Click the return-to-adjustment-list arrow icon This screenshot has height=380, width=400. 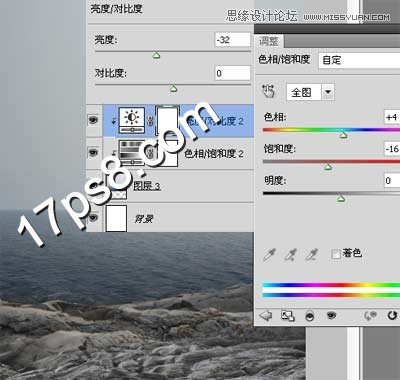(266, 315)
